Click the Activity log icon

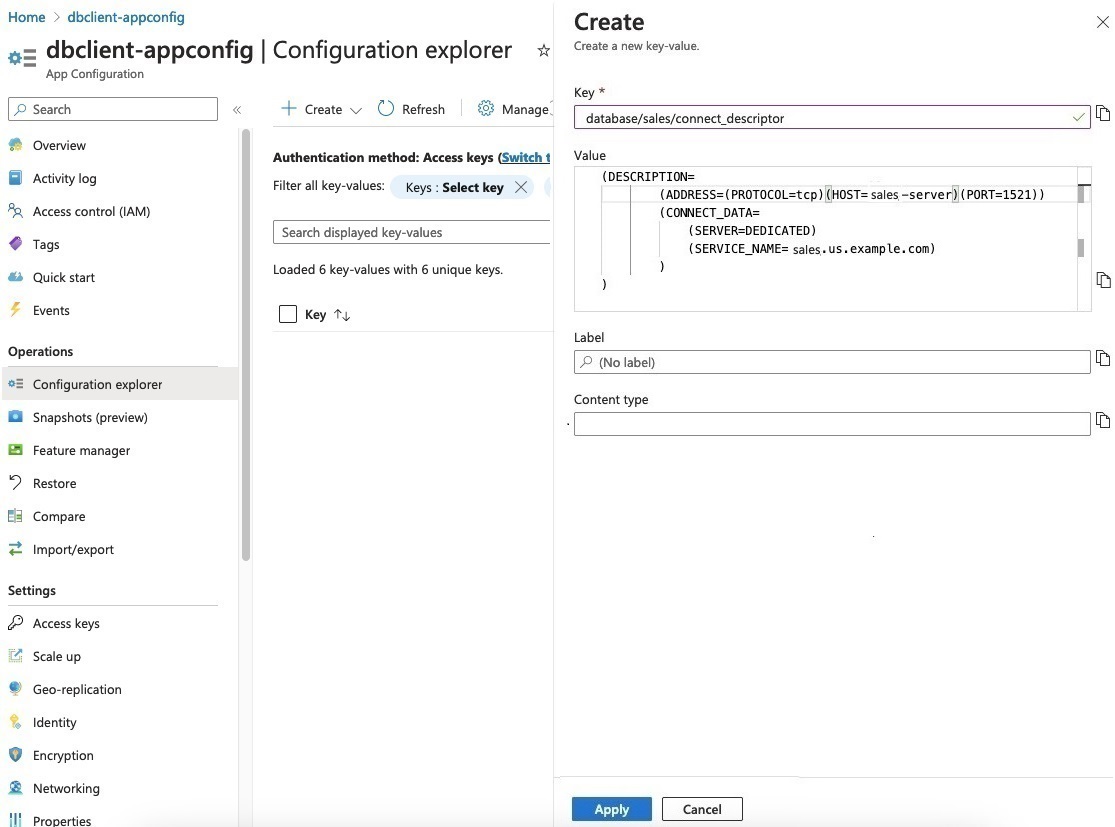(x=16, y=178)
